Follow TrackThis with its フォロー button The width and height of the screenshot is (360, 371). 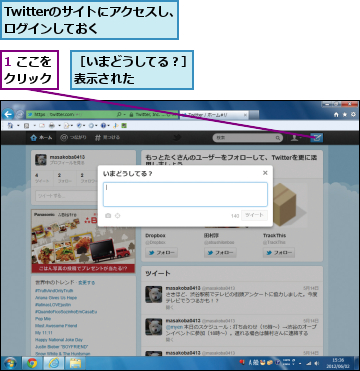(279, 253)
